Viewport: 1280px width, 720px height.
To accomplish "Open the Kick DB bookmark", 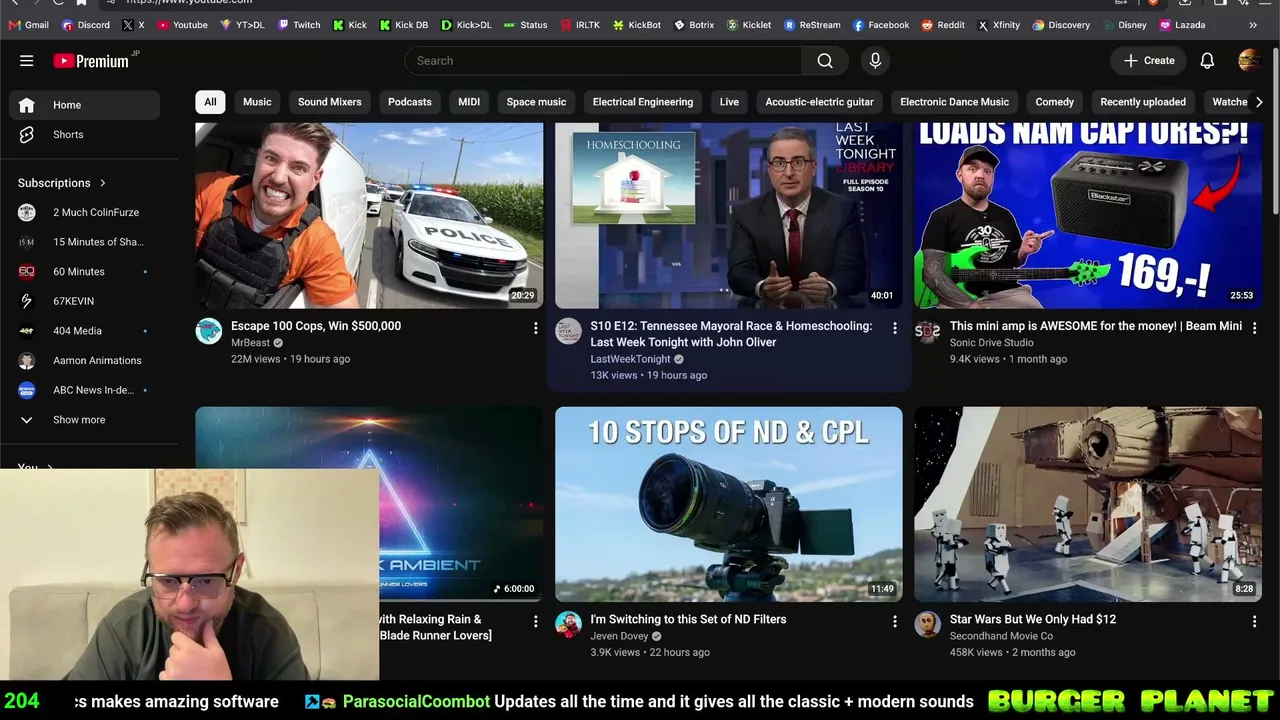I will pyautogui.click(x=404, y=25).
